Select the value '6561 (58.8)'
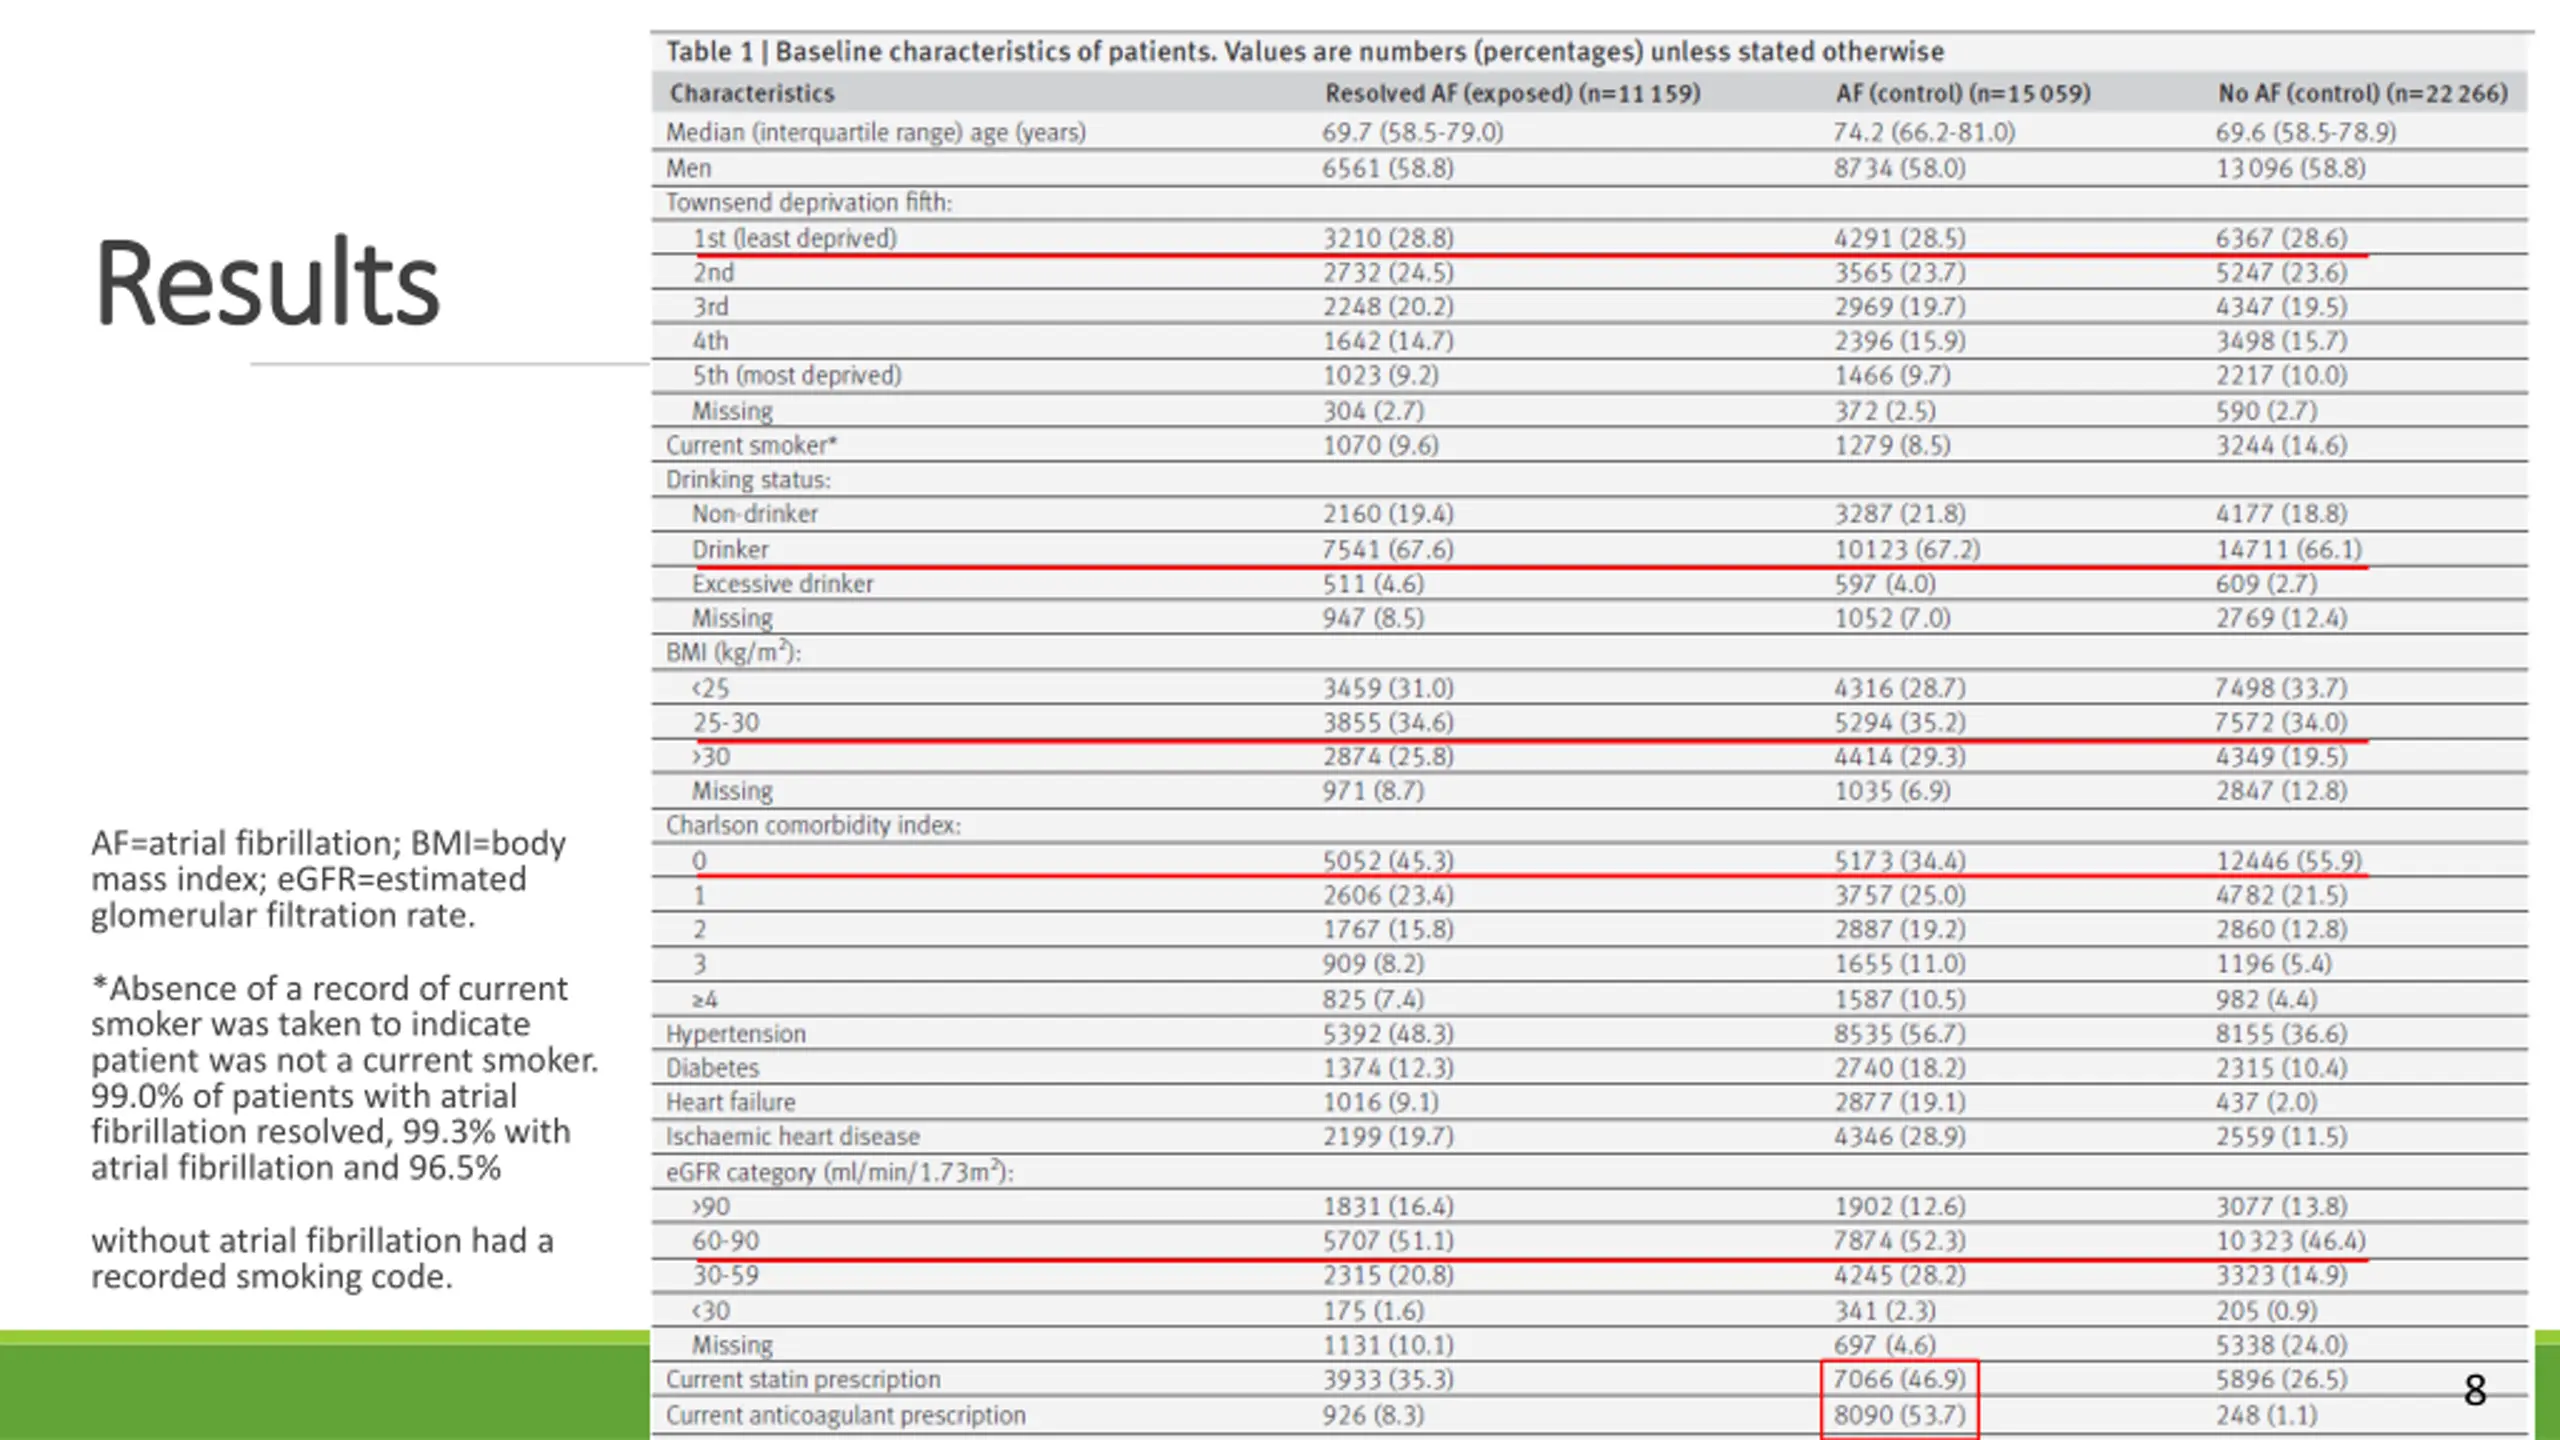This screenshot has width=2560, height=1440. (x=1388, y=169)
